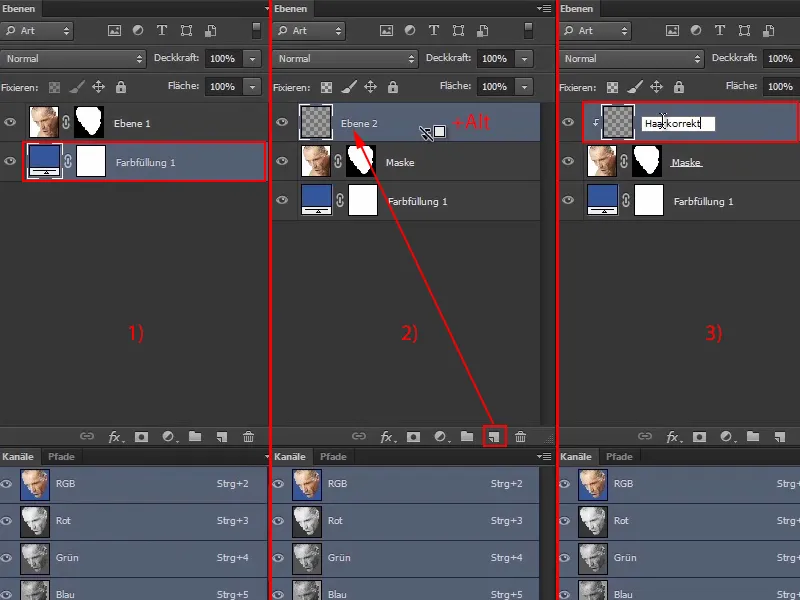Link layers icon in left Ebenen panel
The width and height of the screenshot is (800, 600).
pyautogui.click(x=87, y=436)
